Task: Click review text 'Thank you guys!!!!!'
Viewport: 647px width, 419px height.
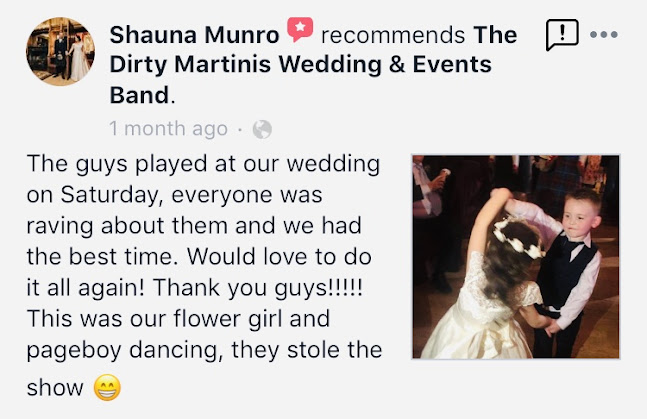Action: pos(258,288)
